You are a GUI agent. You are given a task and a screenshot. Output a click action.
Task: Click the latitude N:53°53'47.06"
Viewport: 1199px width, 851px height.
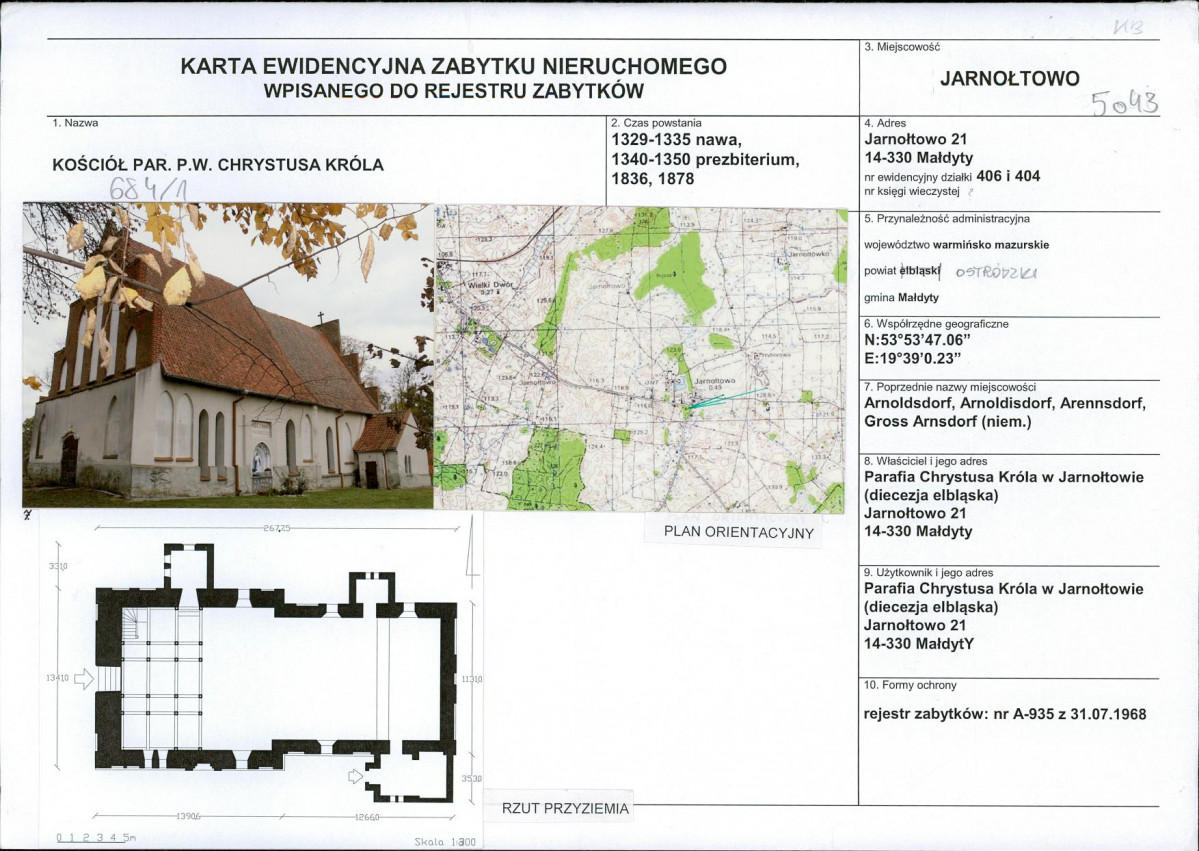click(x=918, y=341)
